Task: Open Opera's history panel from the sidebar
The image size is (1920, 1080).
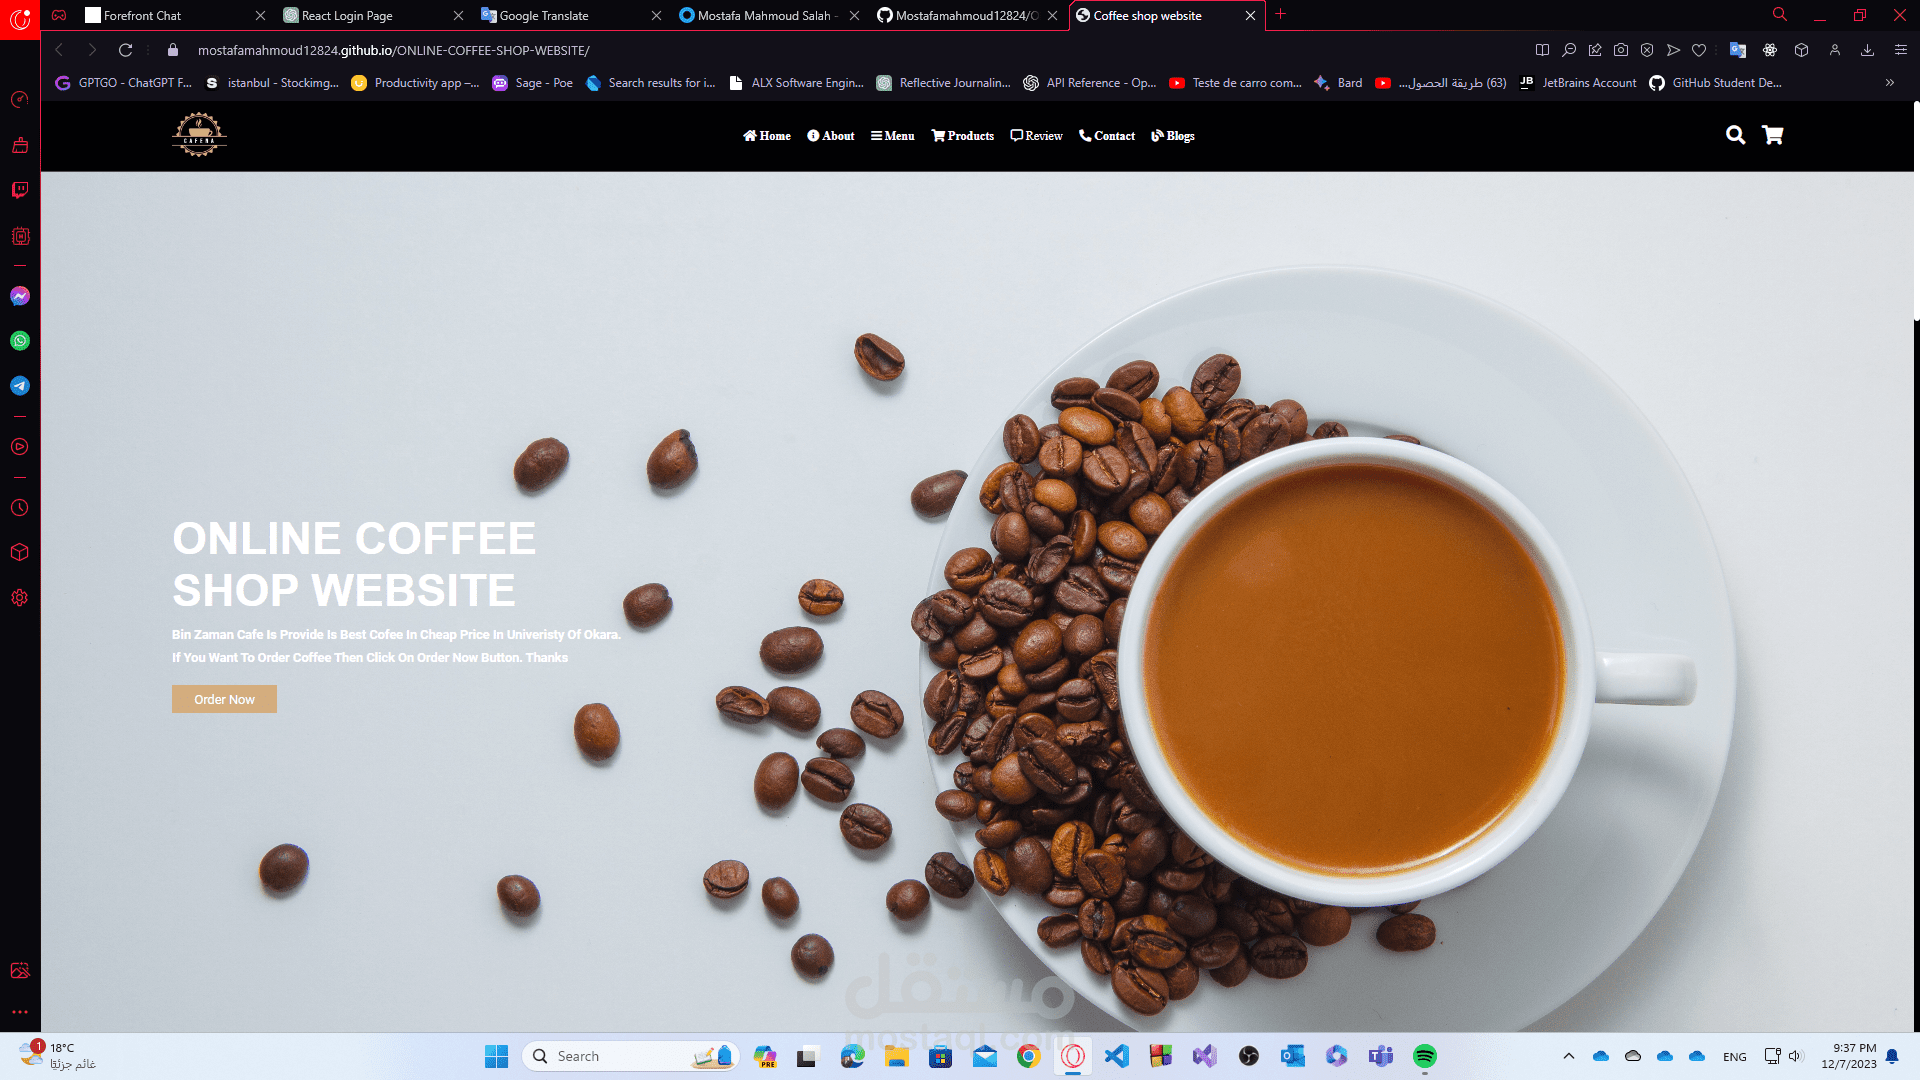Action: [x=19, y=508]
